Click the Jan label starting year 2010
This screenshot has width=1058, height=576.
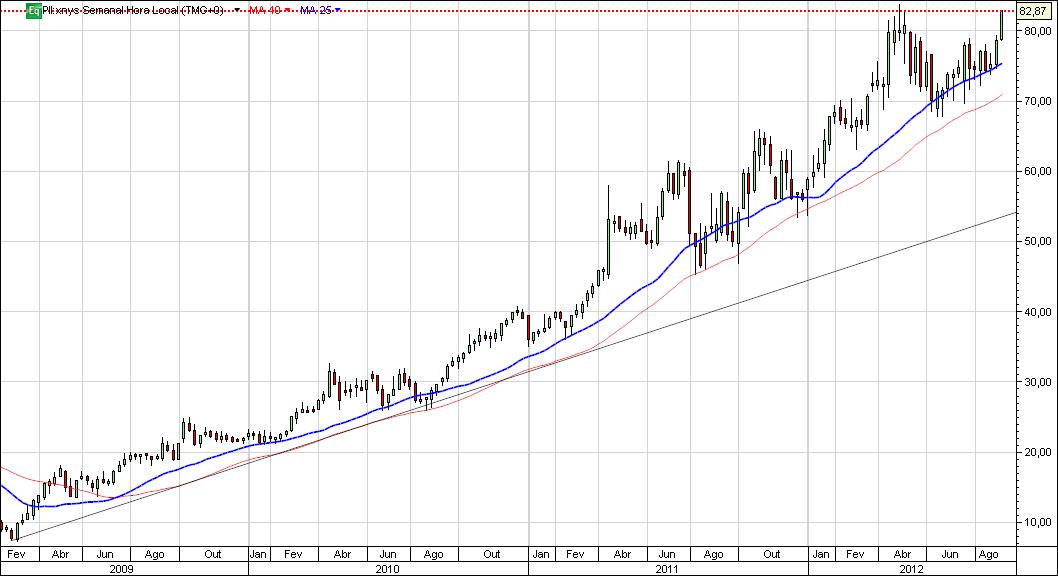tap(258, 554)
